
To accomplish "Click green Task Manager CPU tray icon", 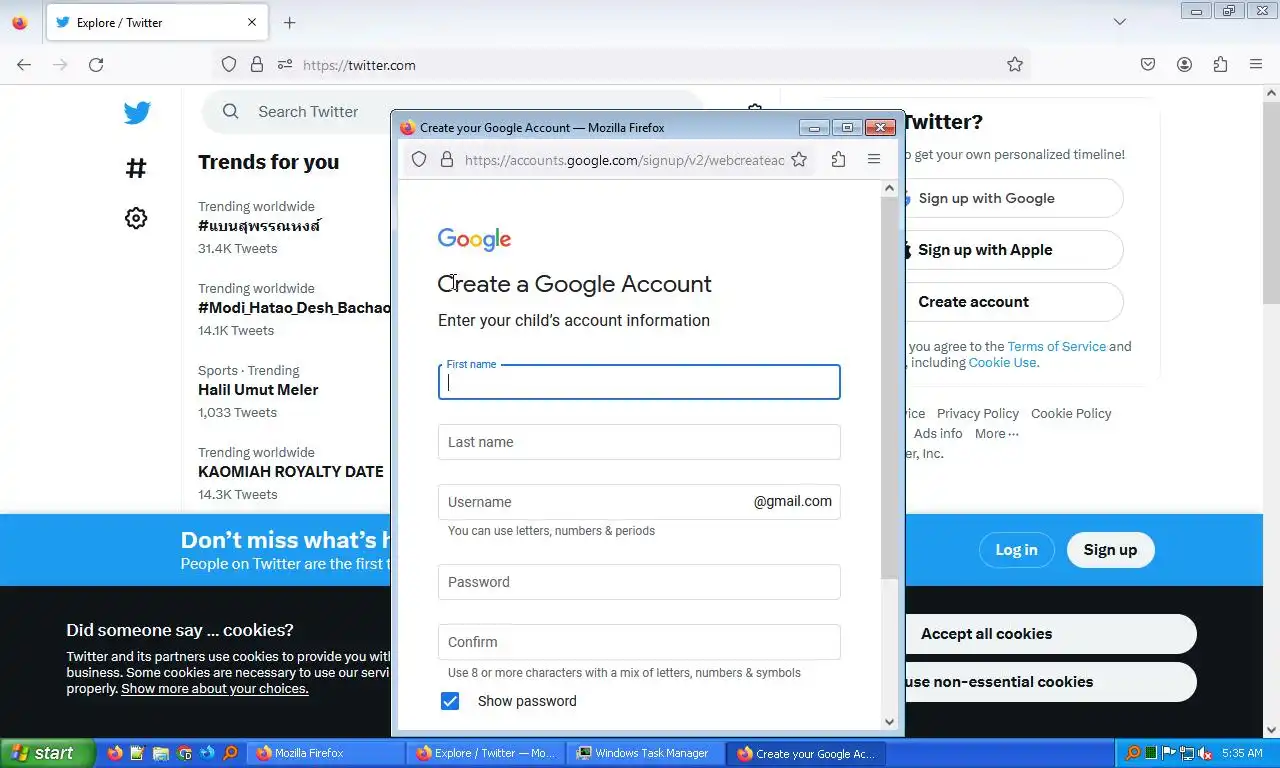I will pyautogui.click(x=1151, y=753).
